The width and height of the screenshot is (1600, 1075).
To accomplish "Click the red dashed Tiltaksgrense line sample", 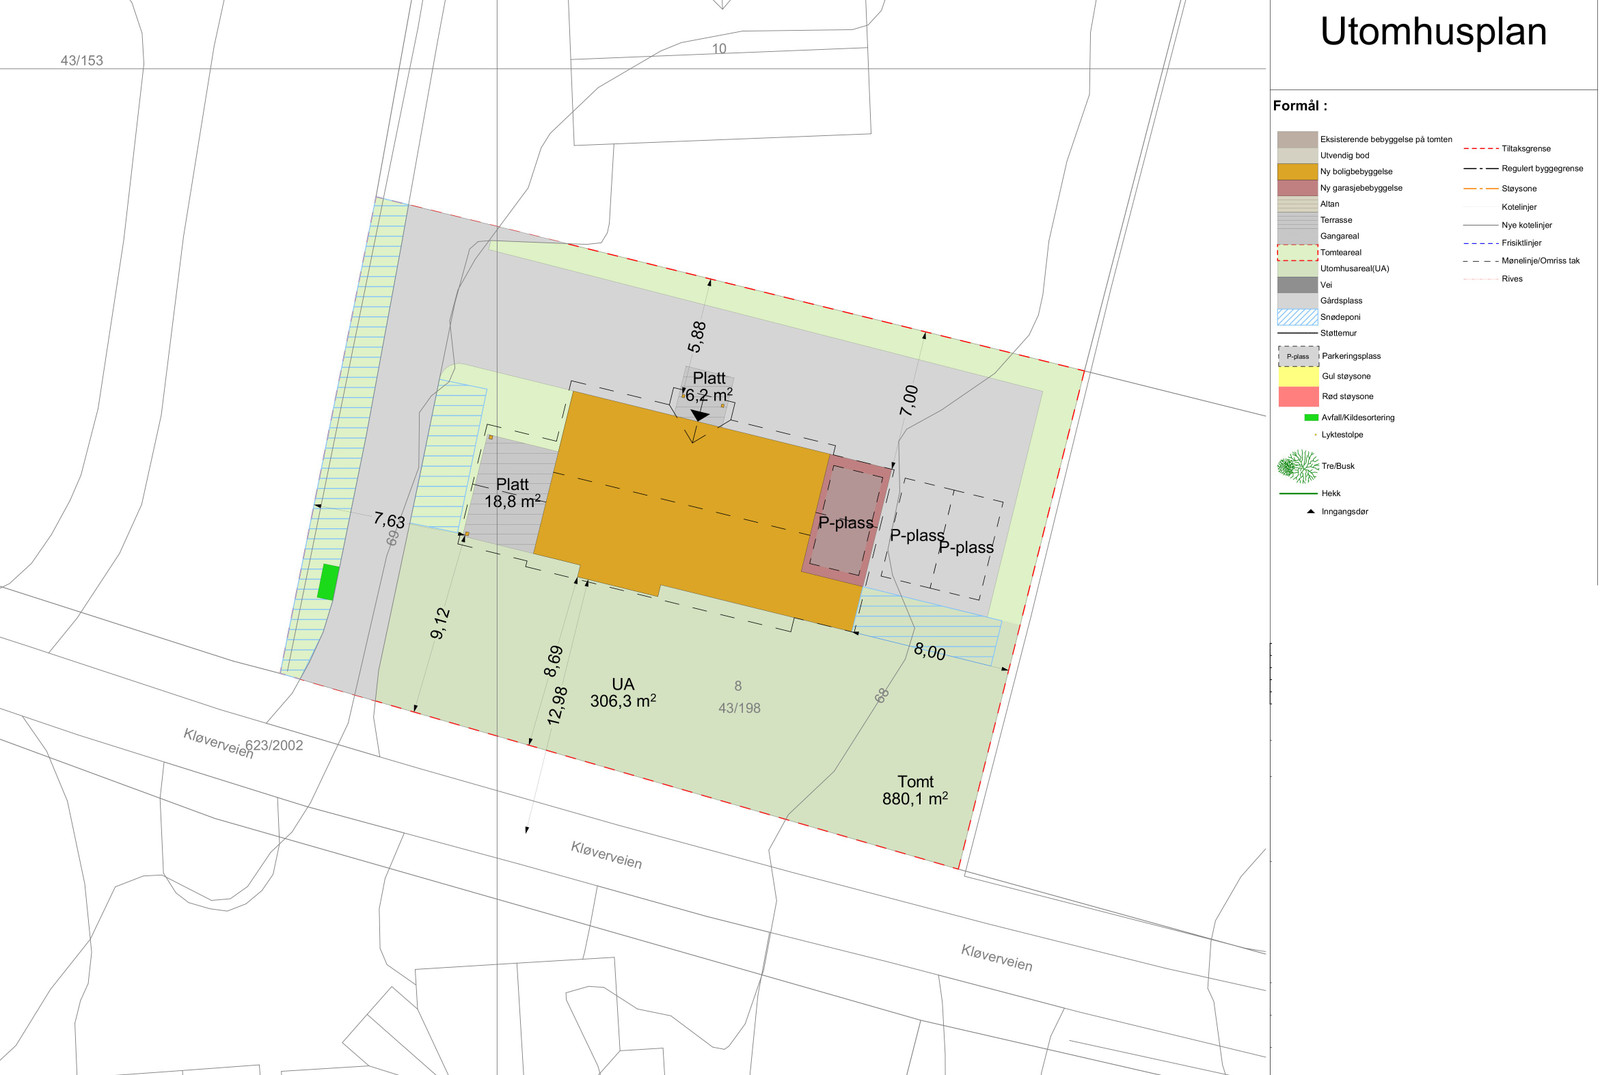I will (x=1480, y=148).
